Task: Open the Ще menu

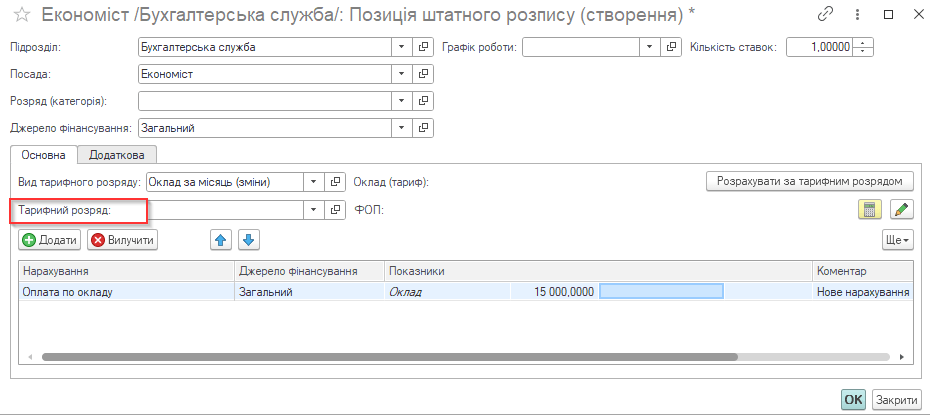Action: point(897,240)
